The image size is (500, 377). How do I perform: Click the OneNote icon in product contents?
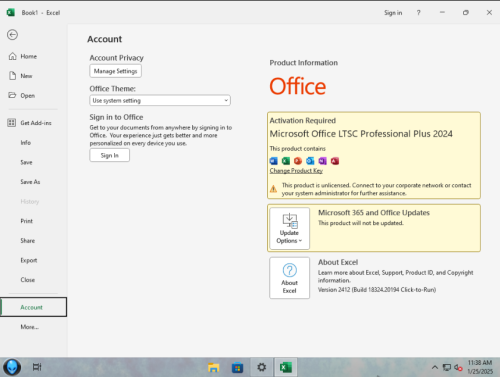click(x=322, y=161)
